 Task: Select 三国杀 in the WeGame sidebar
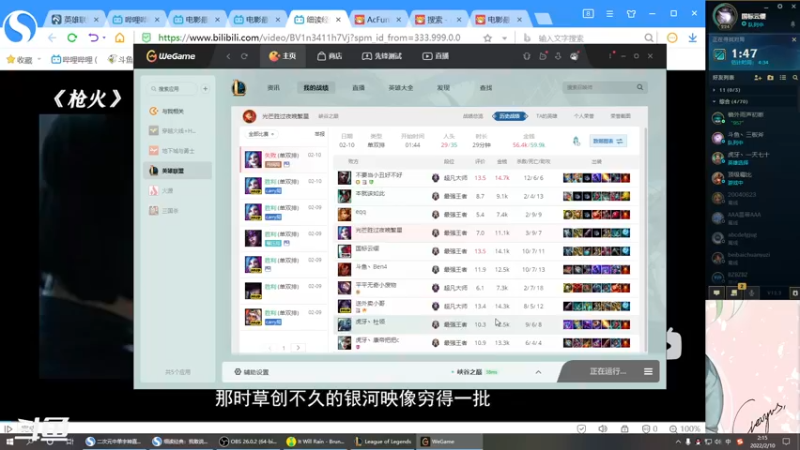(x=178, y=211)
